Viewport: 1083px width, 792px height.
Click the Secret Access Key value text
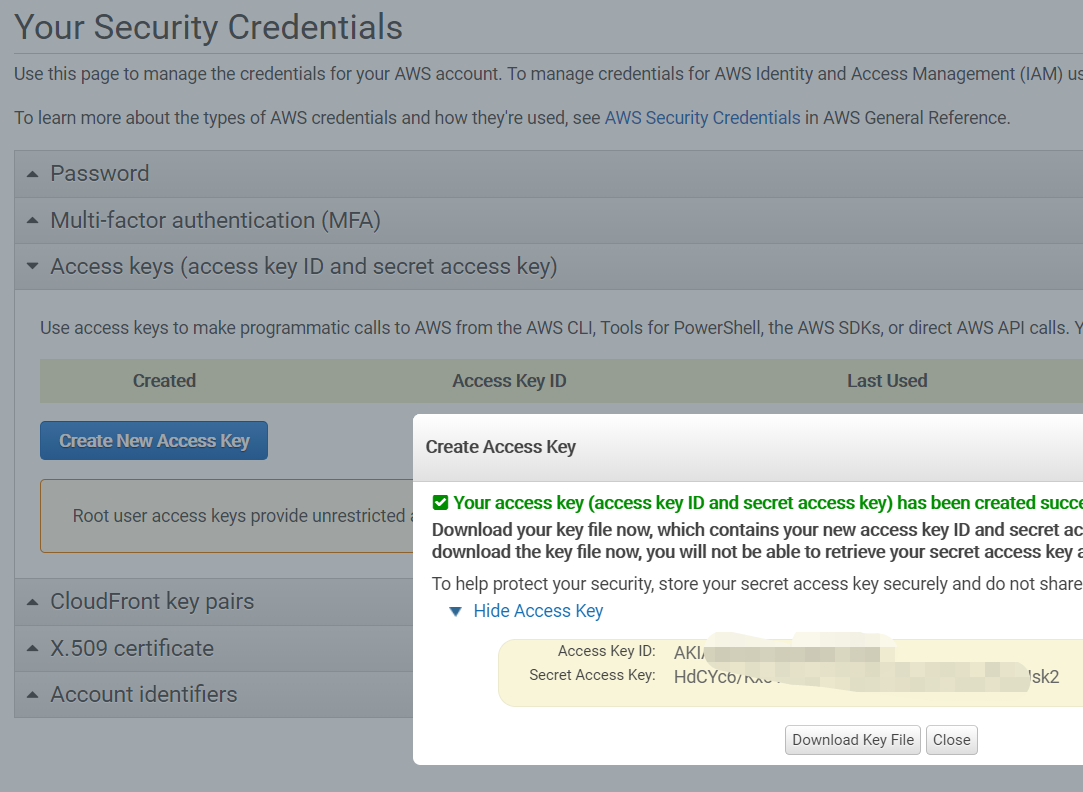866,677
